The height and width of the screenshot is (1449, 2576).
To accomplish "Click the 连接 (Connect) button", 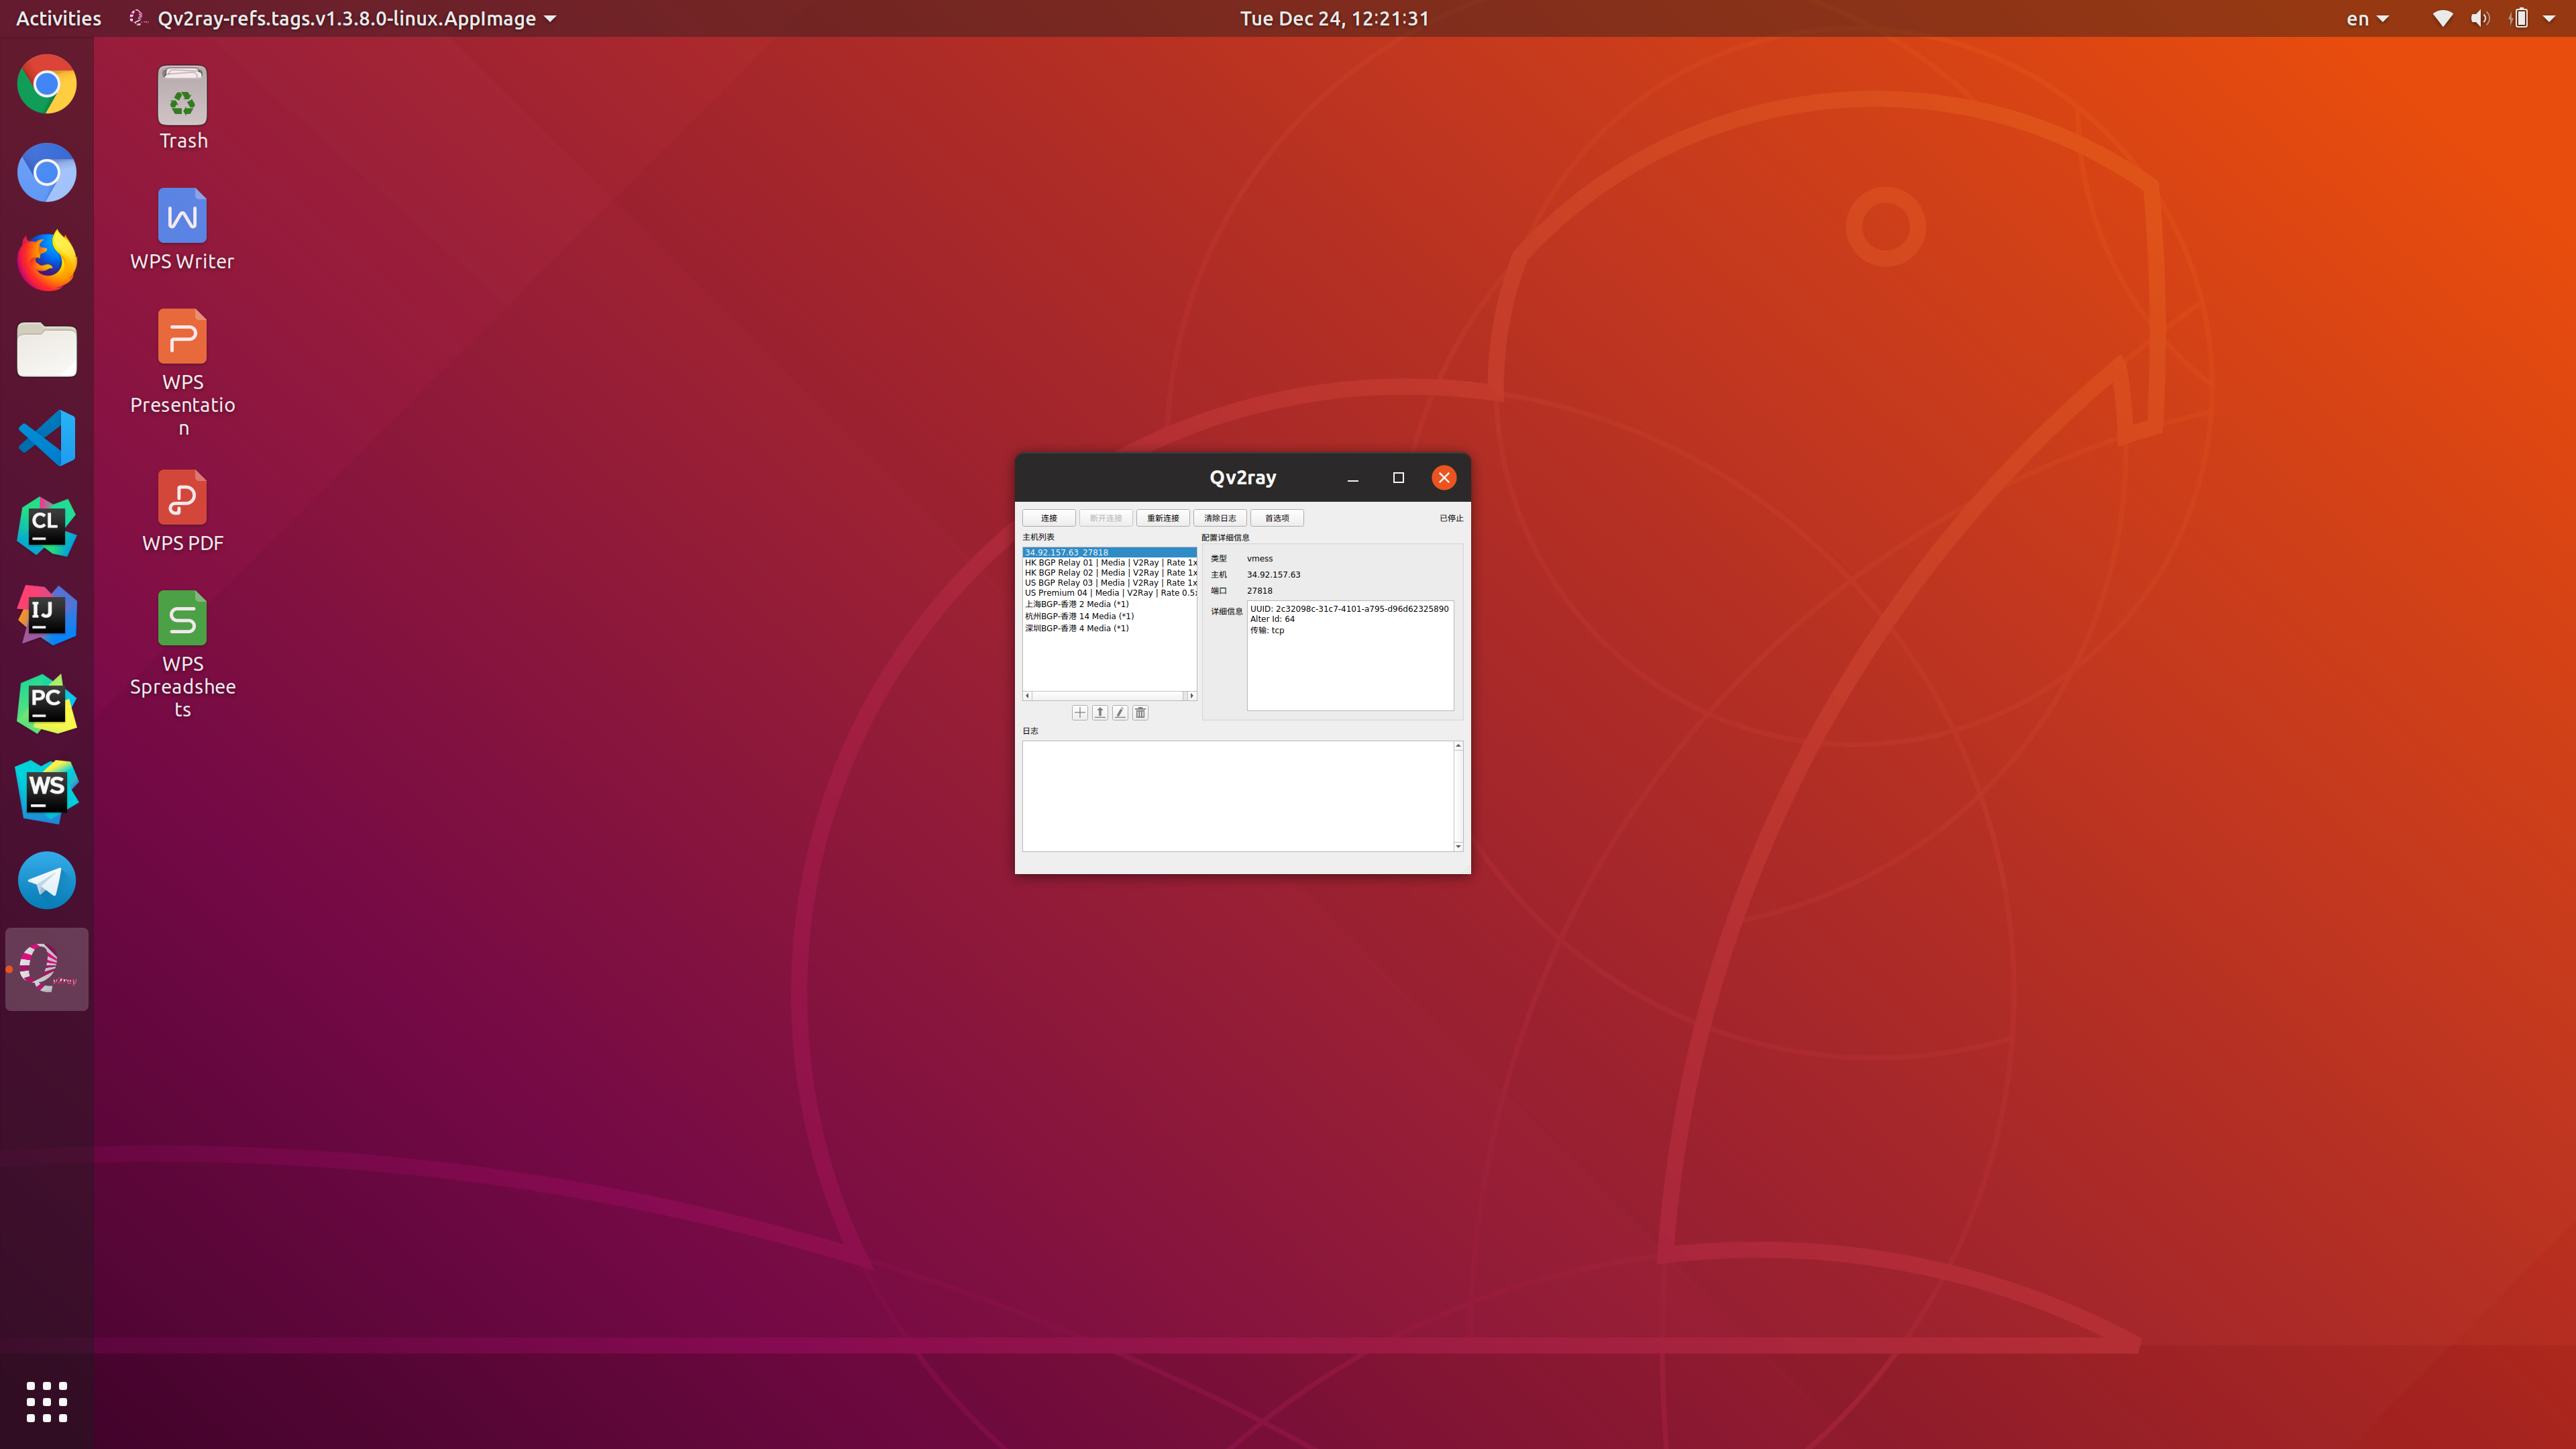I will tap(1048, 518).
